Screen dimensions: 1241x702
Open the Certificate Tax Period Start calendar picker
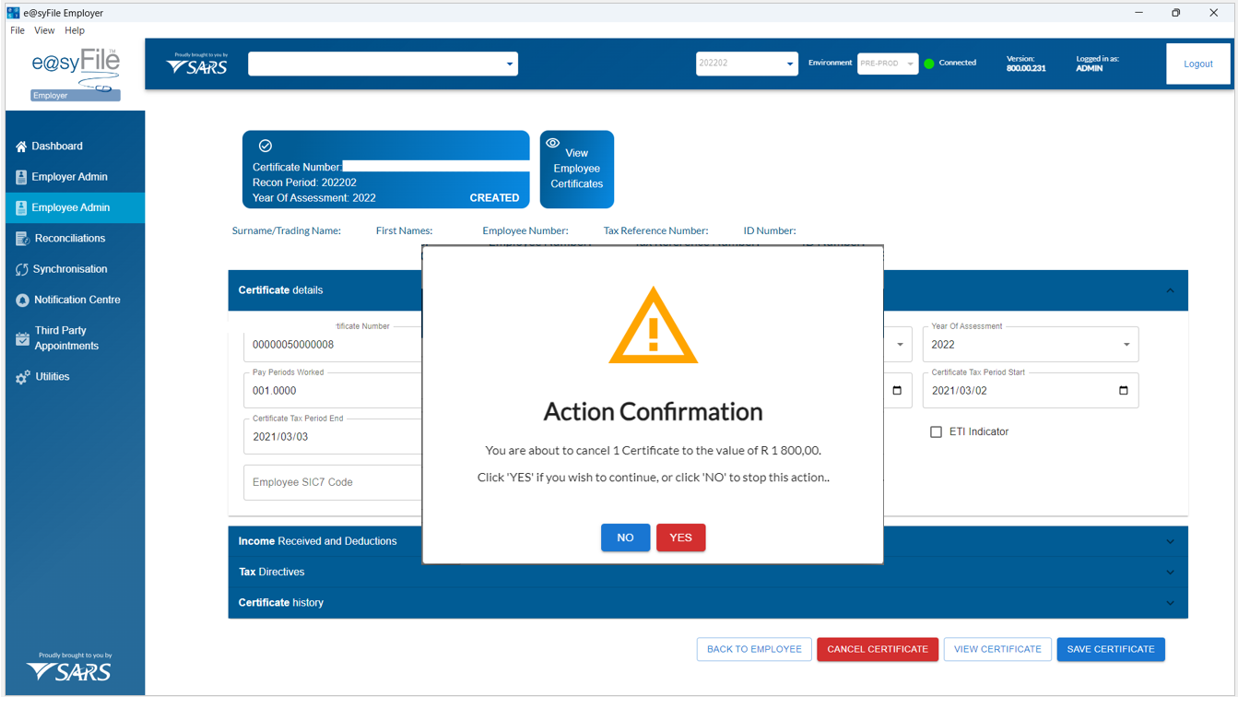pos(1123,391)
